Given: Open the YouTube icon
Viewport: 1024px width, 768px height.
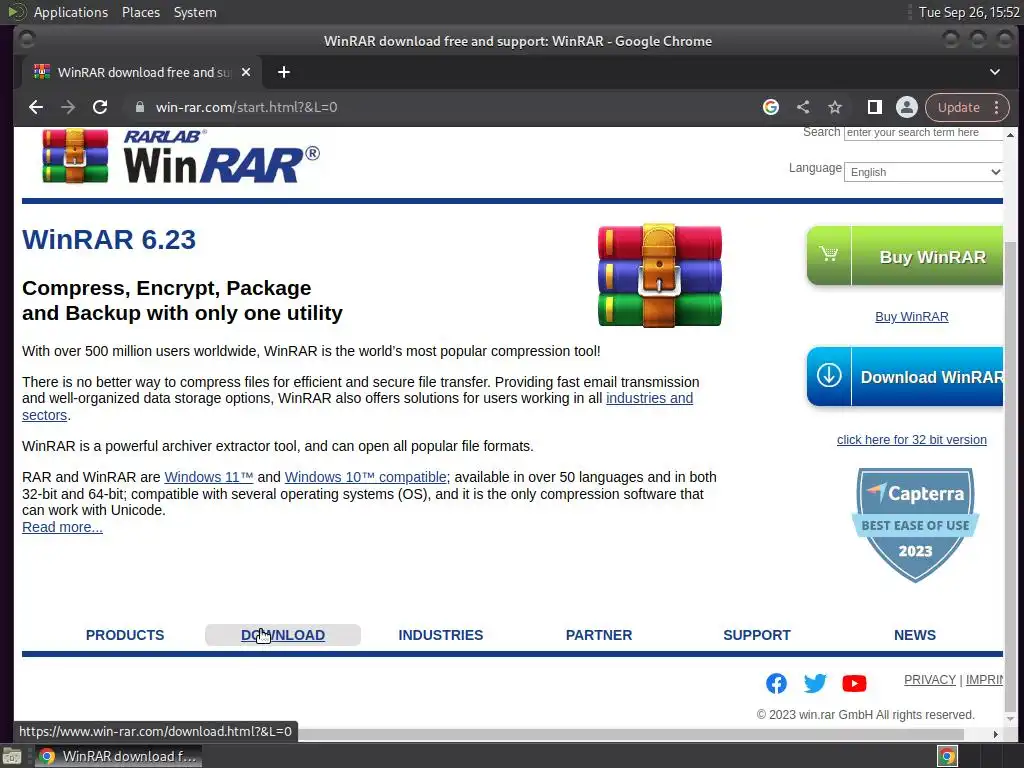Looking at the screenshot, I should click(x=854, y=683).
